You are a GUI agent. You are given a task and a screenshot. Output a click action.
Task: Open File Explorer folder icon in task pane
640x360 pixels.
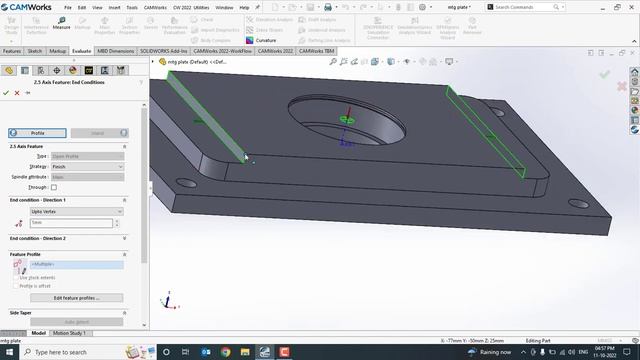click(x=634, y=91)
